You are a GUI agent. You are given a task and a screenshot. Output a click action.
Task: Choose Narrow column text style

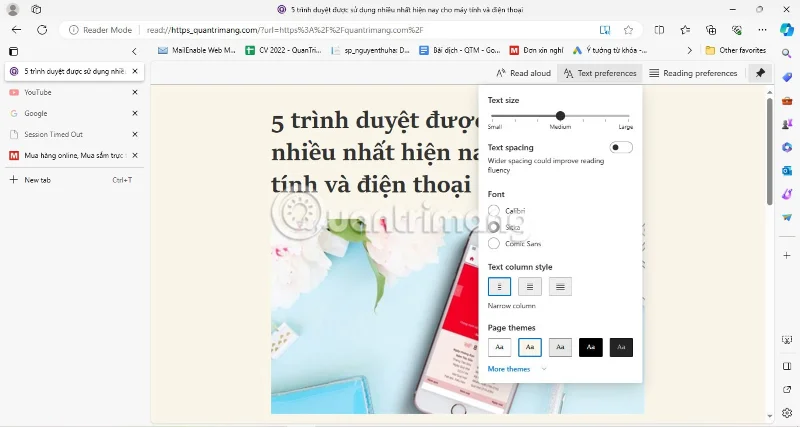499,287
